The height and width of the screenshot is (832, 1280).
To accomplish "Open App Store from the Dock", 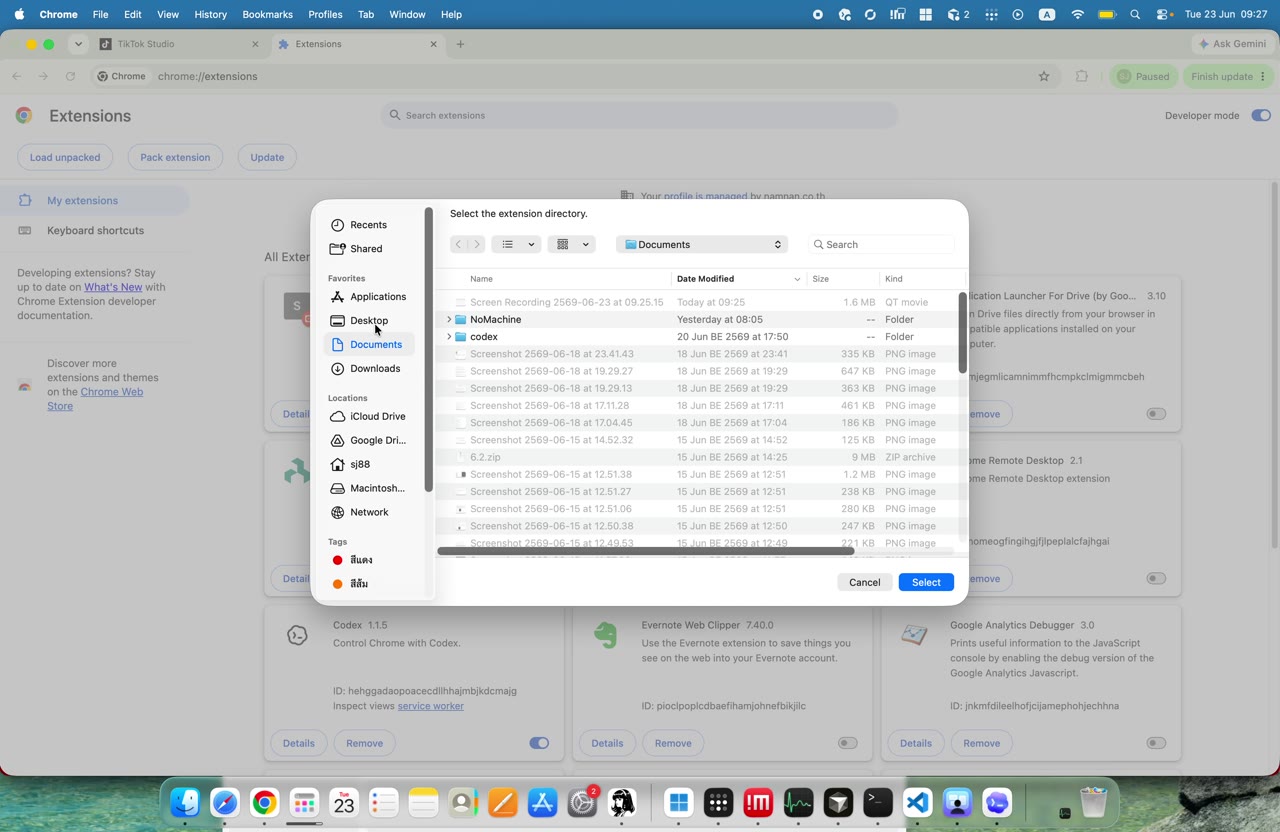I will pyautogui.click(x=542, y=802).
